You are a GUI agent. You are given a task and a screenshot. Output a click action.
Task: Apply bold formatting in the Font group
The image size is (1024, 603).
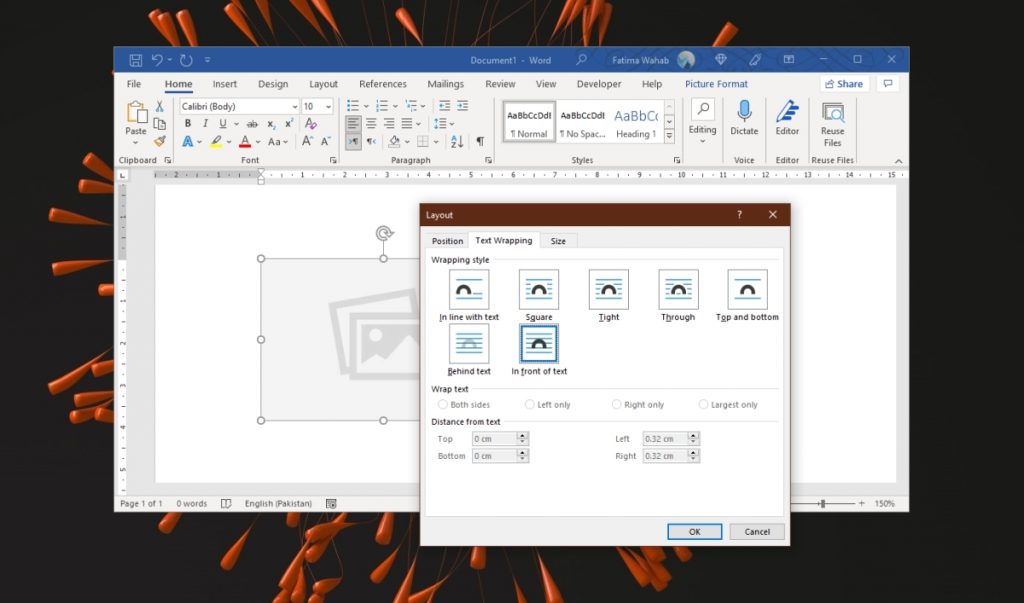187,123
